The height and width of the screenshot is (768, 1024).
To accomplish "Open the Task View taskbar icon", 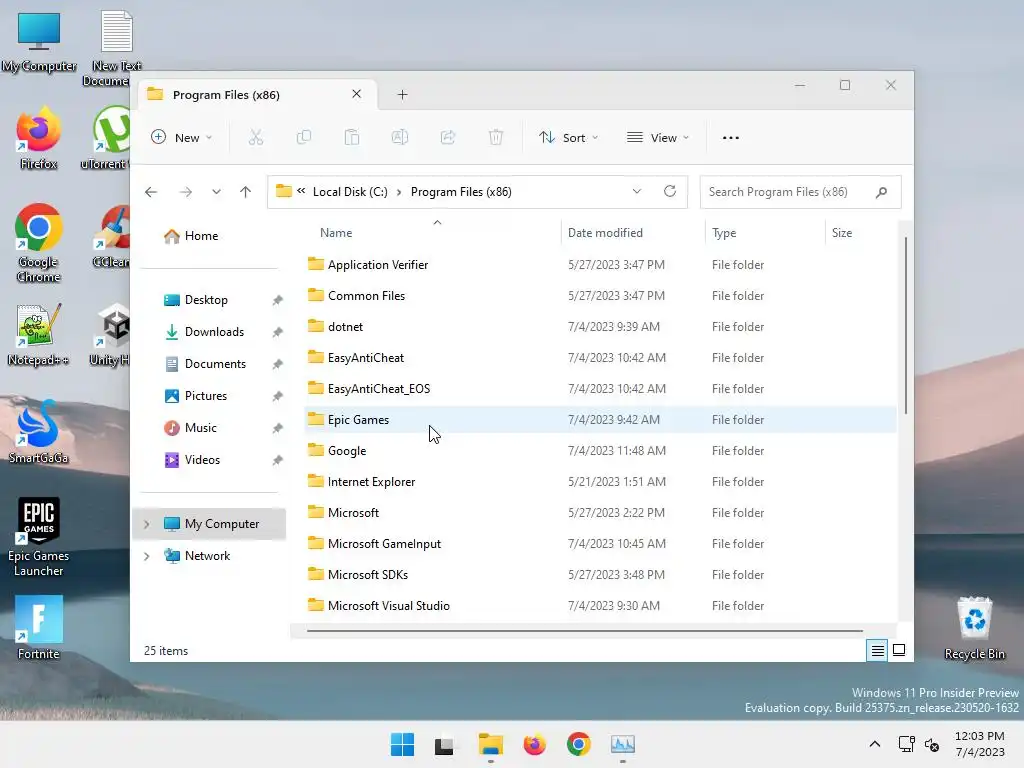I will pos(444,744).
